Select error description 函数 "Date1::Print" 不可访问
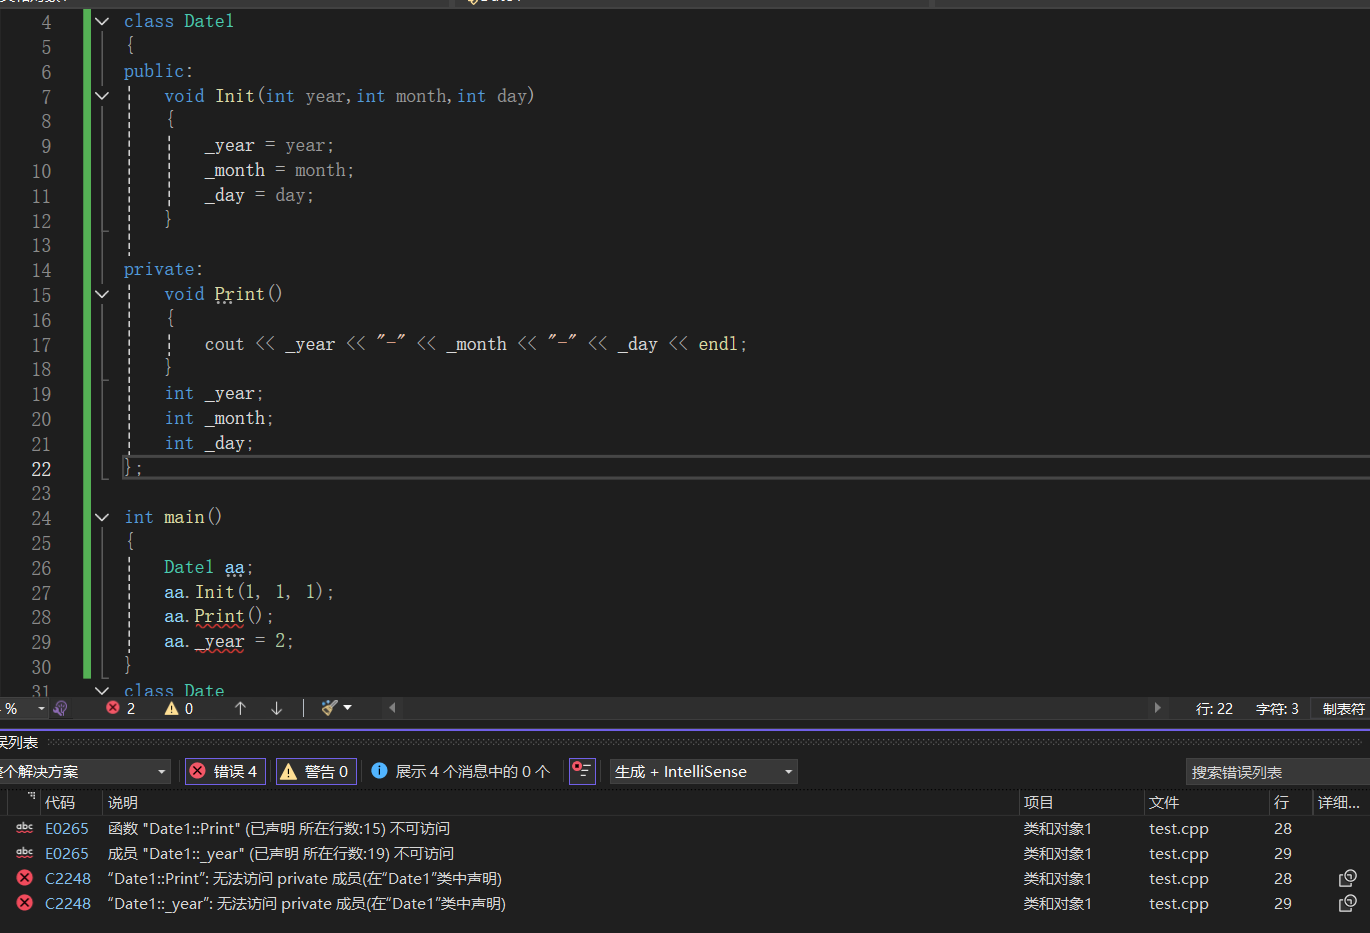The image size is (1370, 933). pos(279,828)
